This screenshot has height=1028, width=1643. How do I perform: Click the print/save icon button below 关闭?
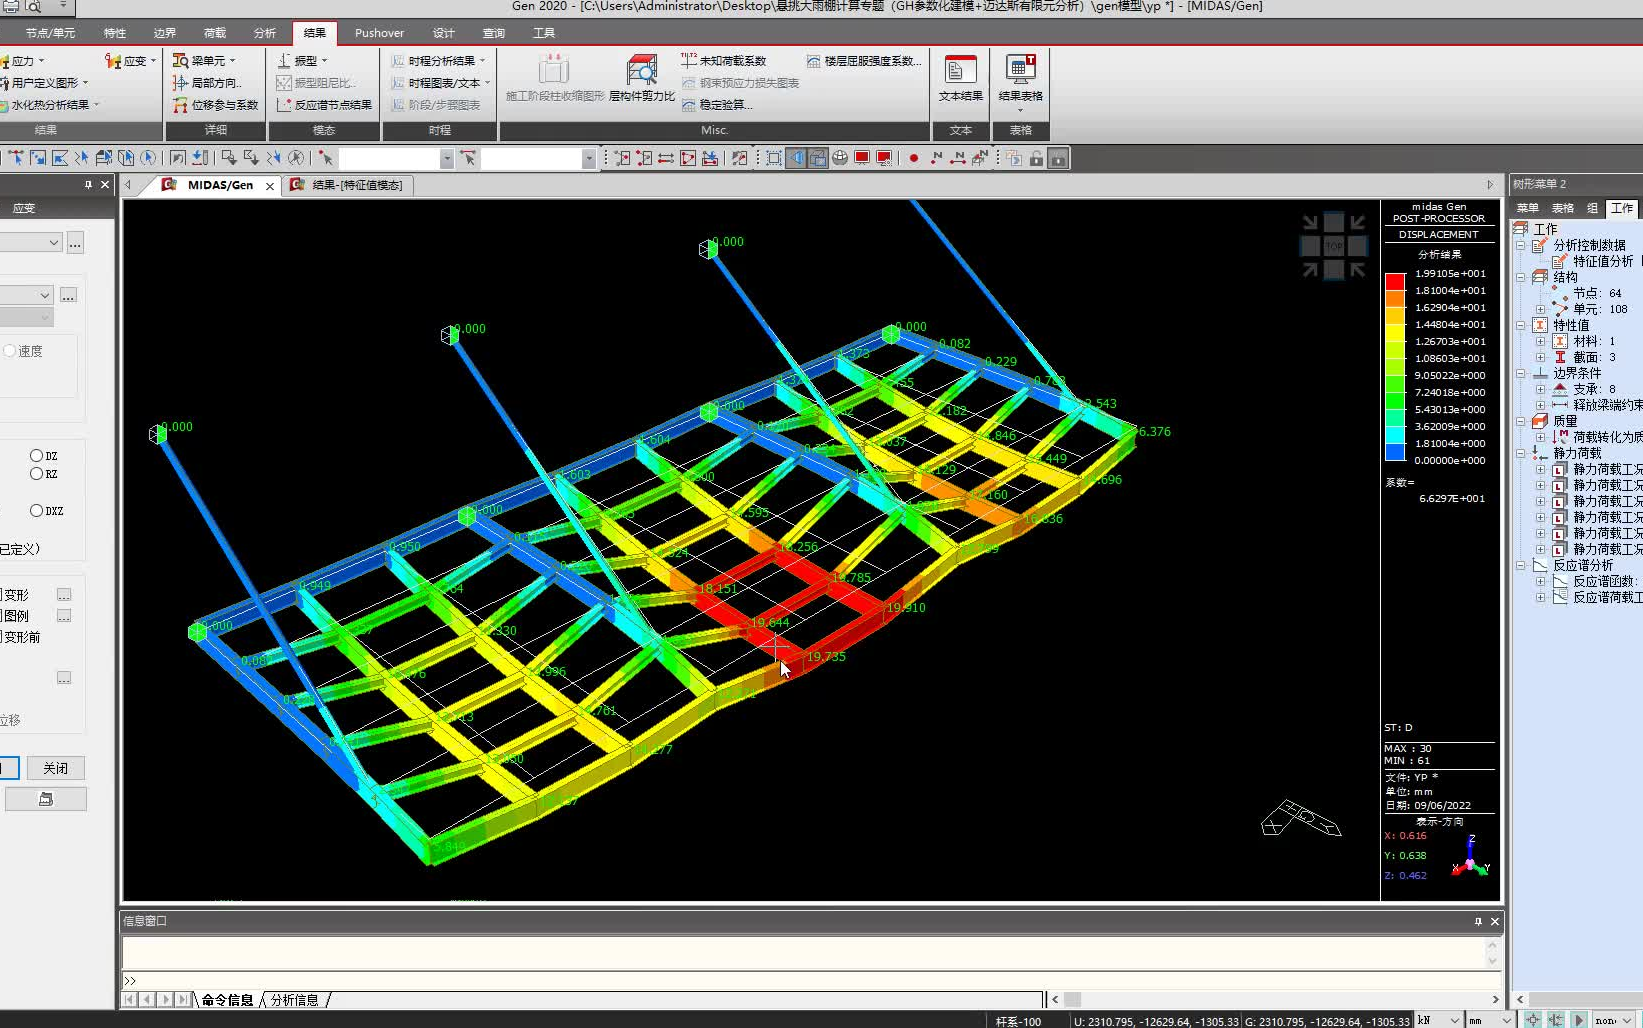pyautogui.click(x=46, y=799)
